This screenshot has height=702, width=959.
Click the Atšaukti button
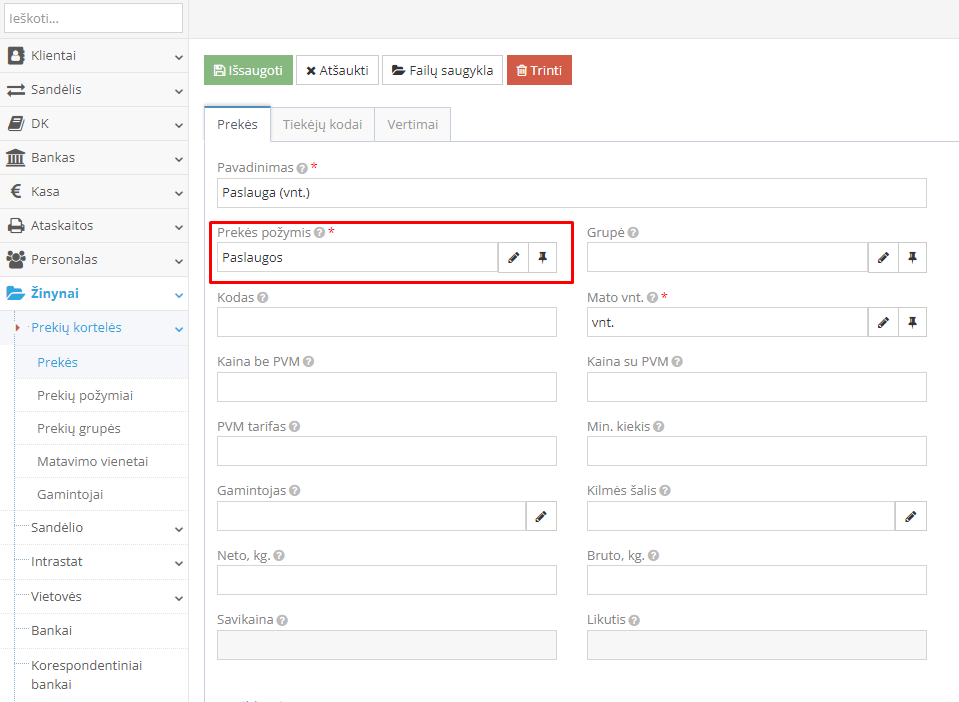point(338,70)
